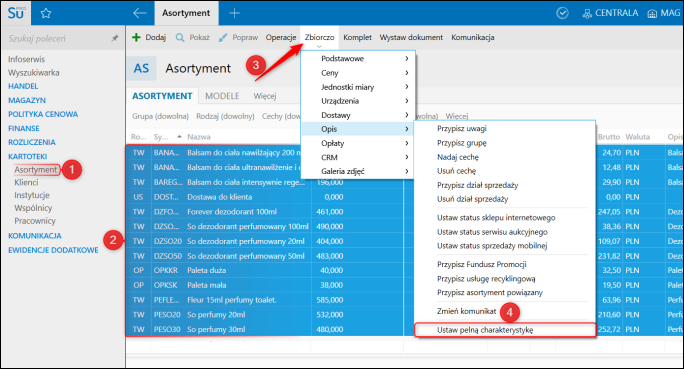Click the AS assortment module icon
The width and height of the screenshot is (684, 369).
(x=141, y=68)
